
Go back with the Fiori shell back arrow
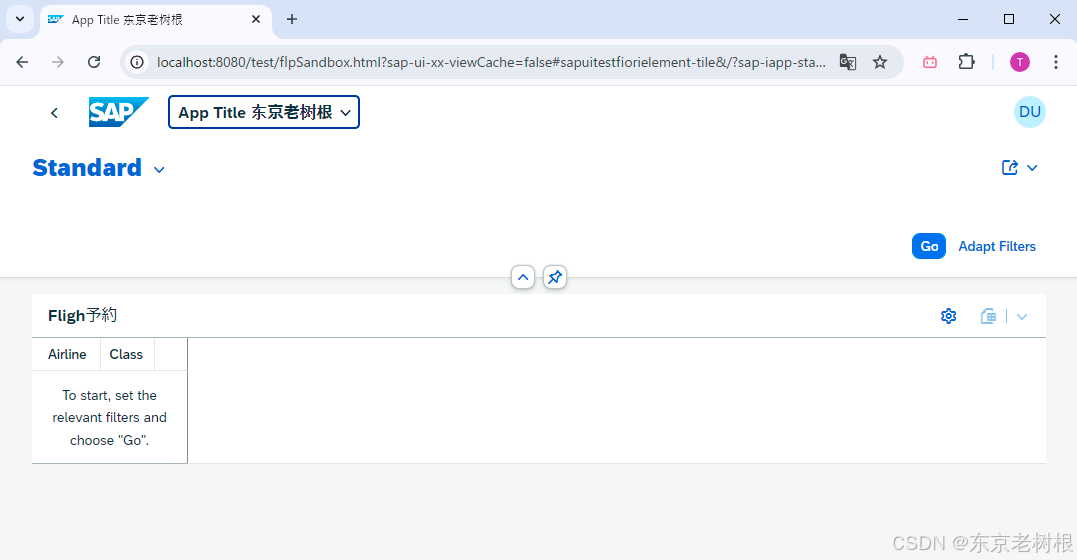pos(54,113)
